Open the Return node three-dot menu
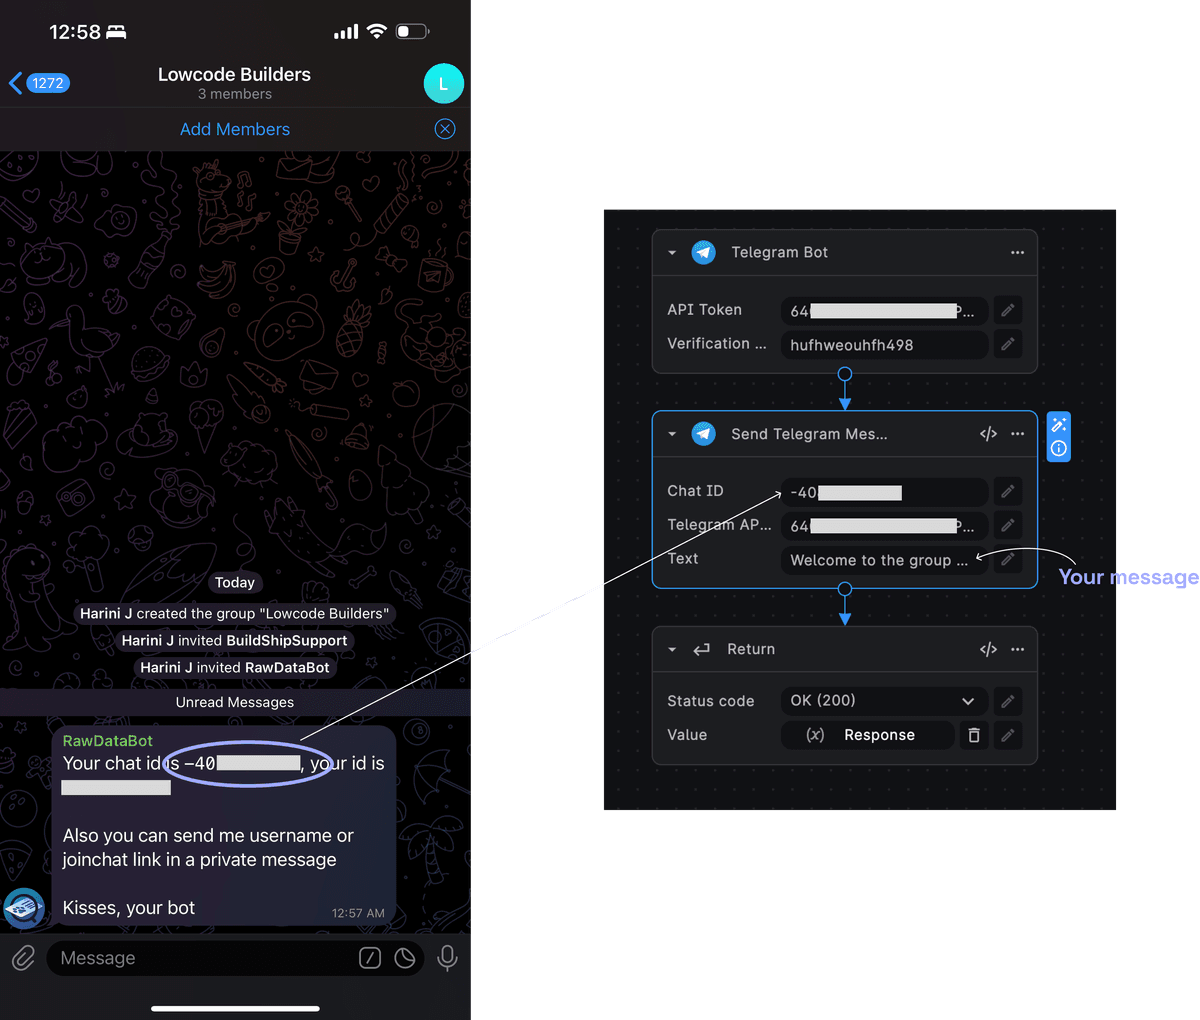The image size is (1200, 1020). (x=1017, y=650)
